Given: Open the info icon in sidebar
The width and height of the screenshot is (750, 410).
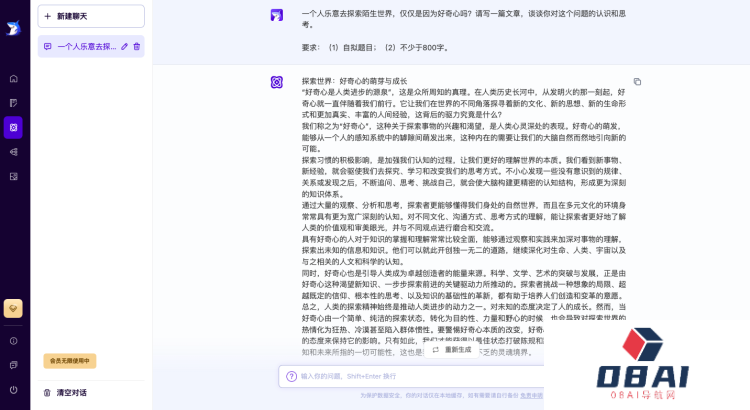Looking at the screenshot, I should [13, 341].
